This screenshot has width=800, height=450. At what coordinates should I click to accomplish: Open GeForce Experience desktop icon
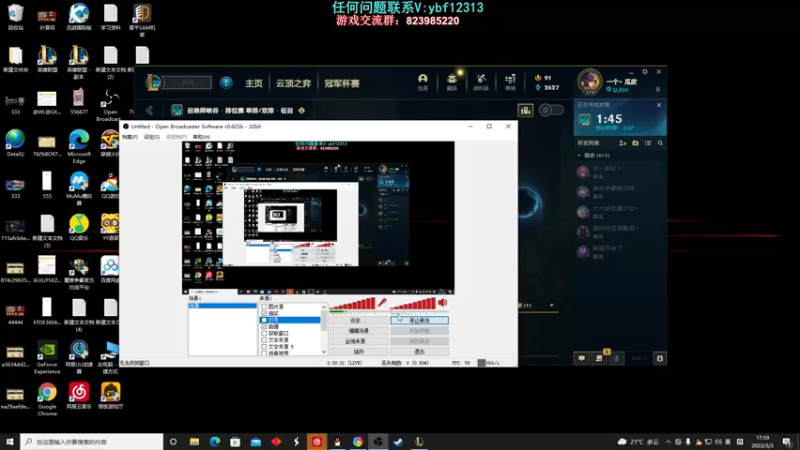[x=47, y=357]
